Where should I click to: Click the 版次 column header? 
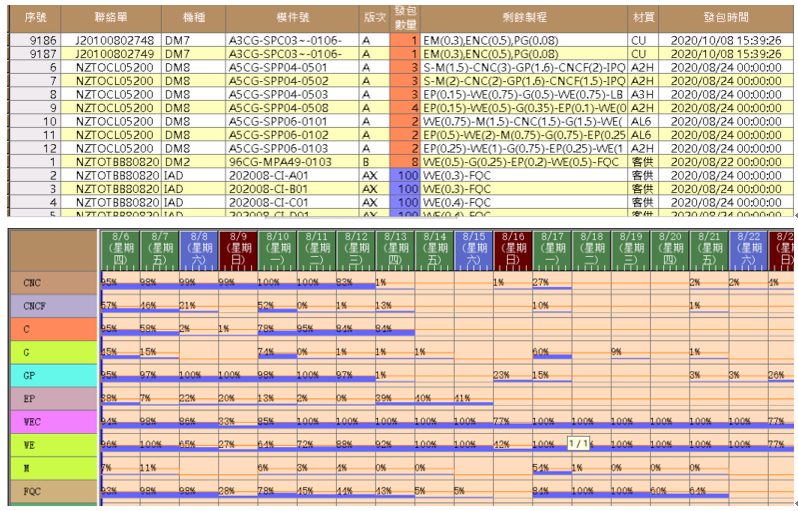(375, 18)
